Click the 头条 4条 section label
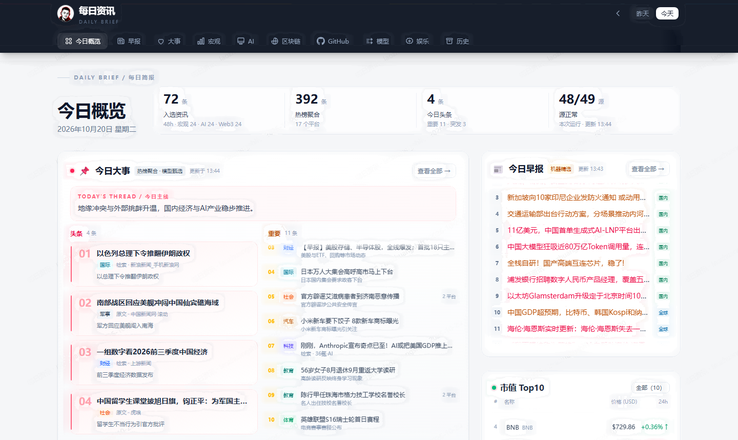The width and height of the screenshot is (738, 440). point(83,233)
